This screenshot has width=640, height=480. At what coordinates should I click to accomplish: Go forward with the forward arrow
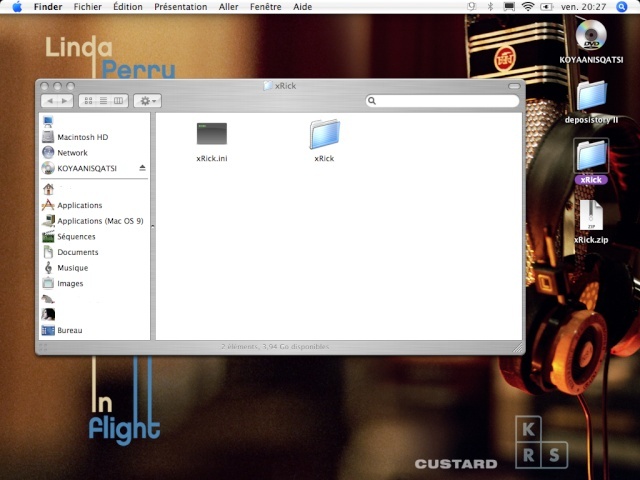[x=64, y=101]
